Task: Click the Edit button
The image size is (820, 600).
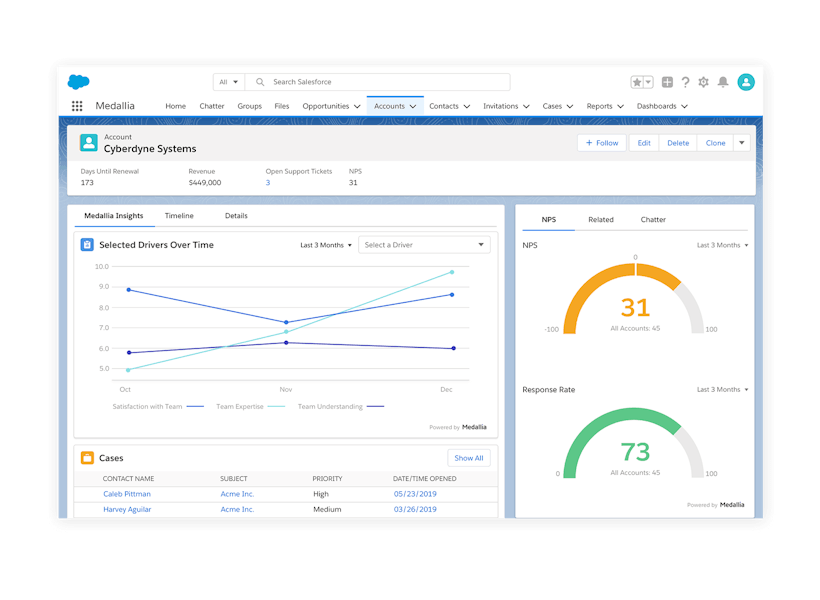Action: (x=644, y=143)
